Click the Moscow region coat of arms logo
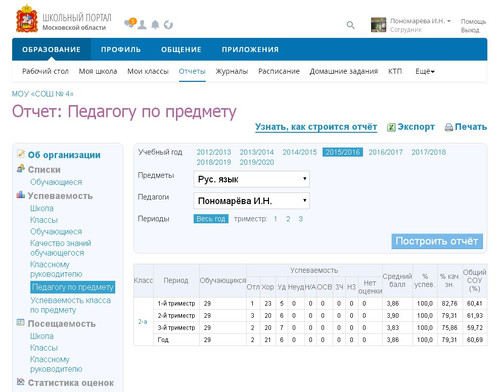Image resolution: width=500 pixels, height=392 pixels. [27, 19]
